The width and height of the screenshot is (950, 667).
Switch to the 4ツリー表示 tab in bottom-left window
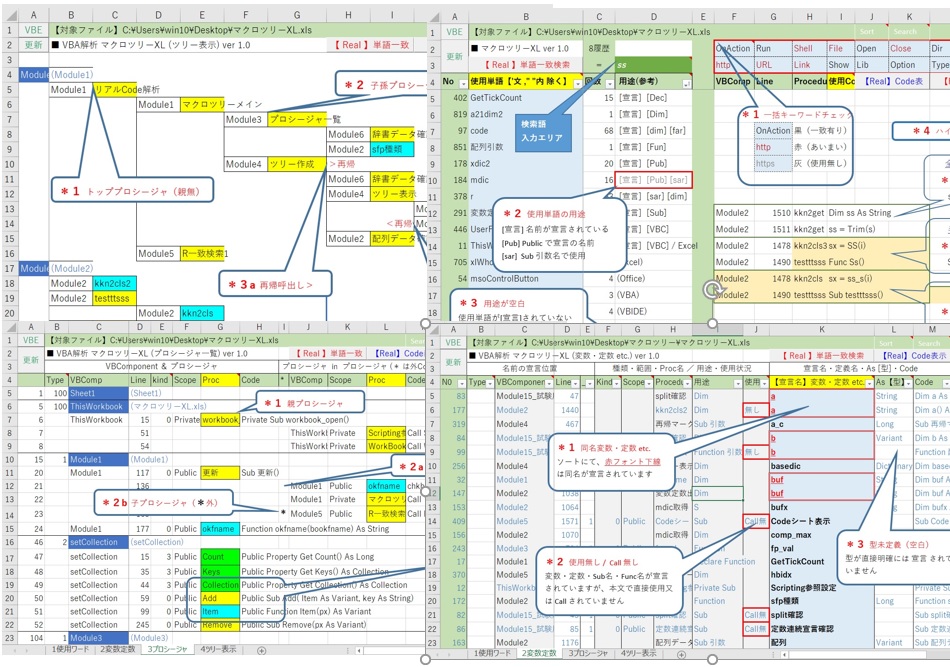(219, 650)
